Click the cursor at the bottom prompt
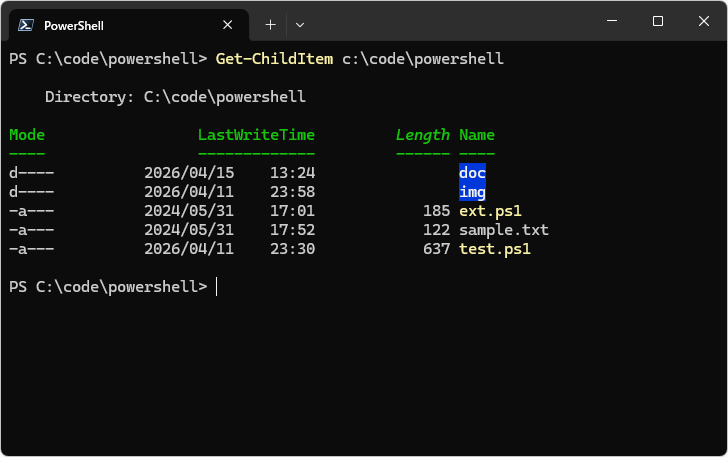728x457 pixels. [x=217, y=287]
